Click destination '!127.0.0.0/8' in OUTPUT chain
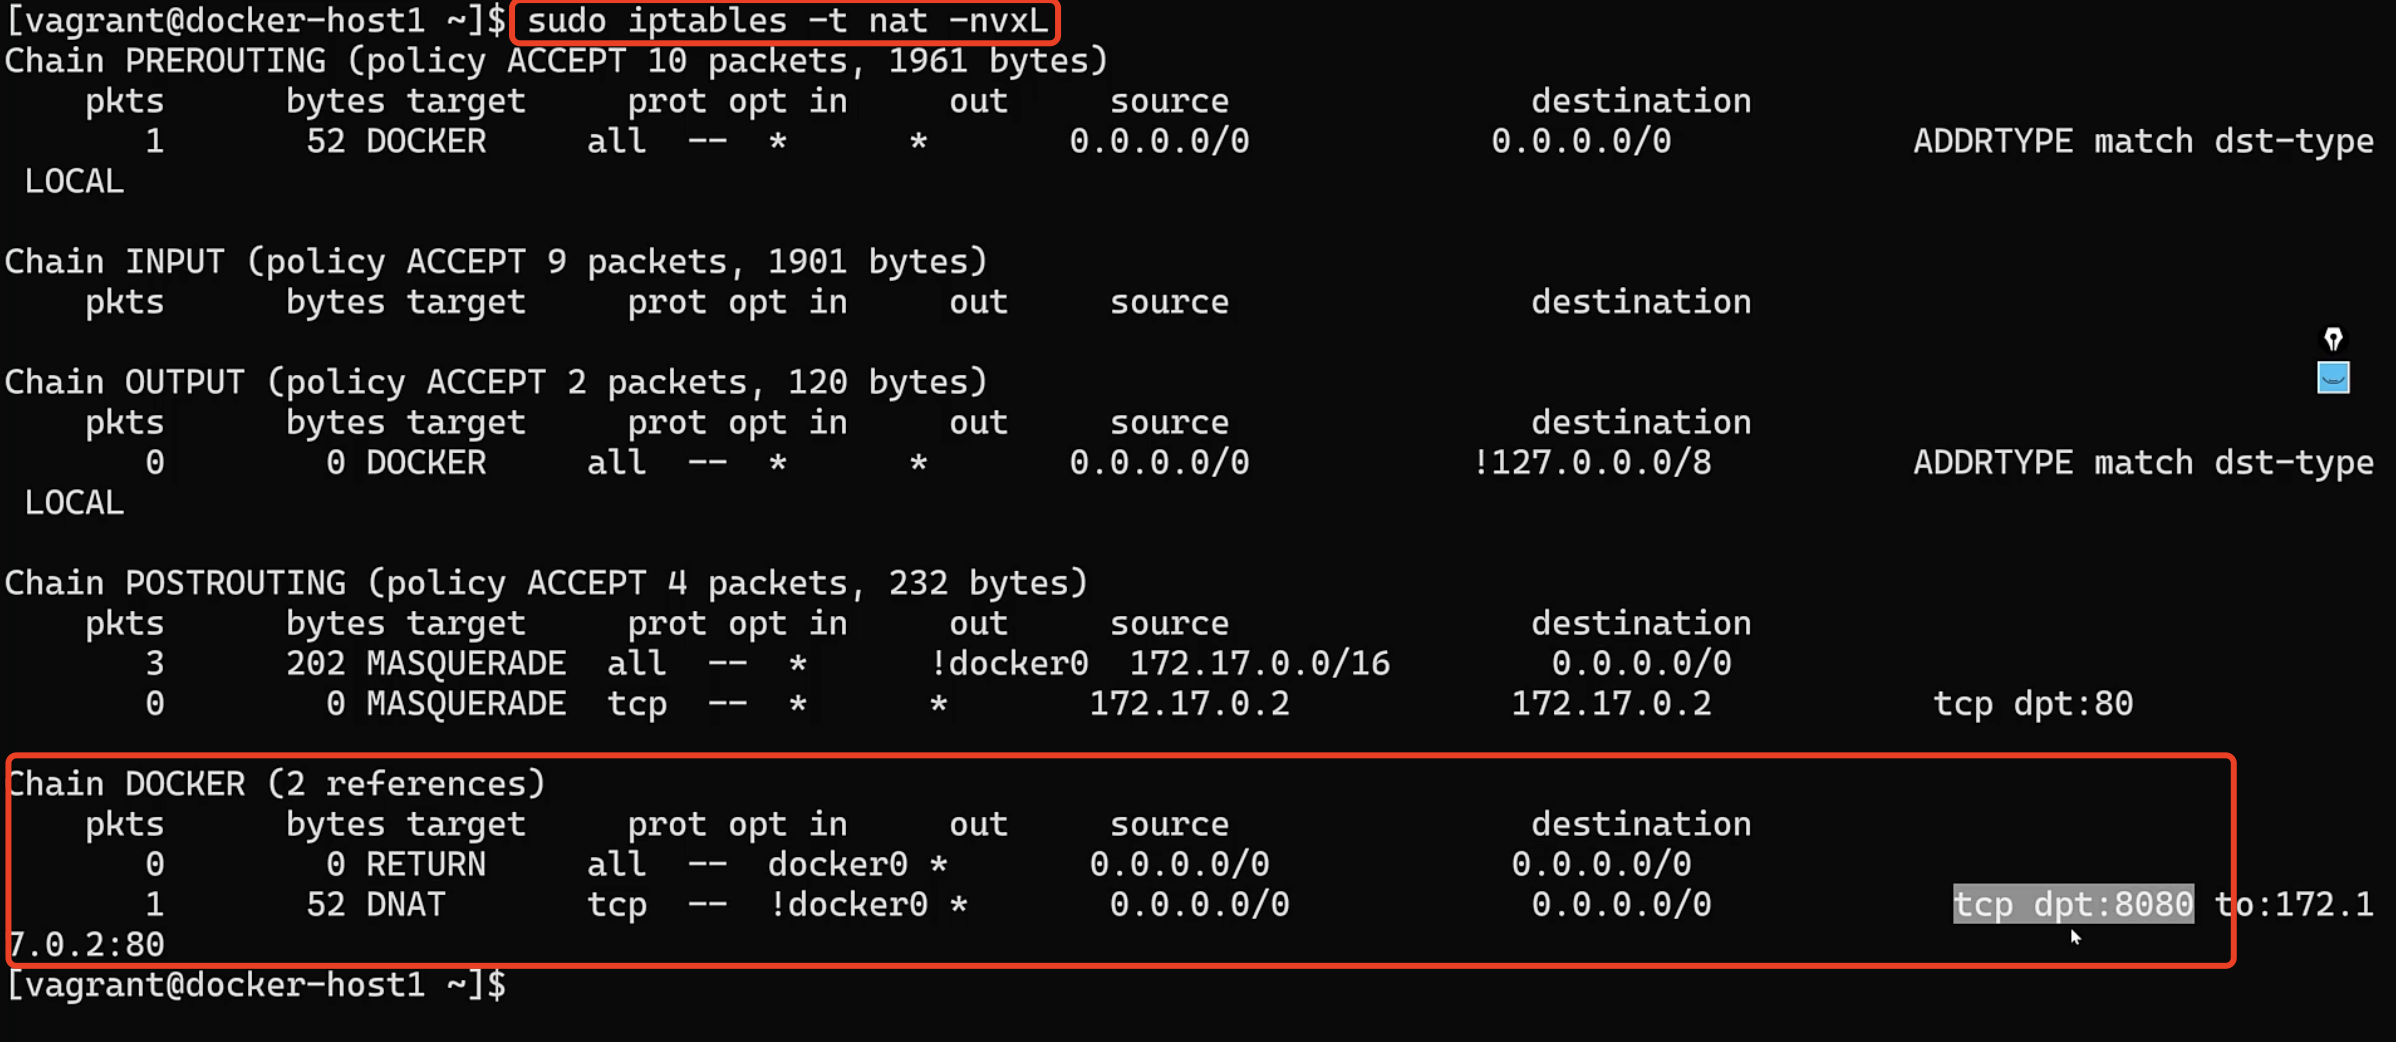 point(1592,463)
